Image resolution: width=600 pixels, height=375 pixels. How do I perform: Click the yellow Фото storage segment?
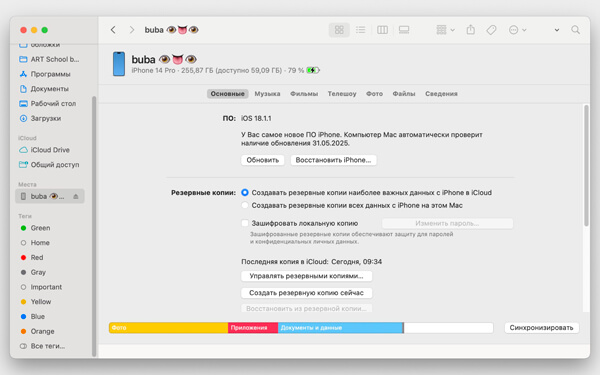(168, 328)
